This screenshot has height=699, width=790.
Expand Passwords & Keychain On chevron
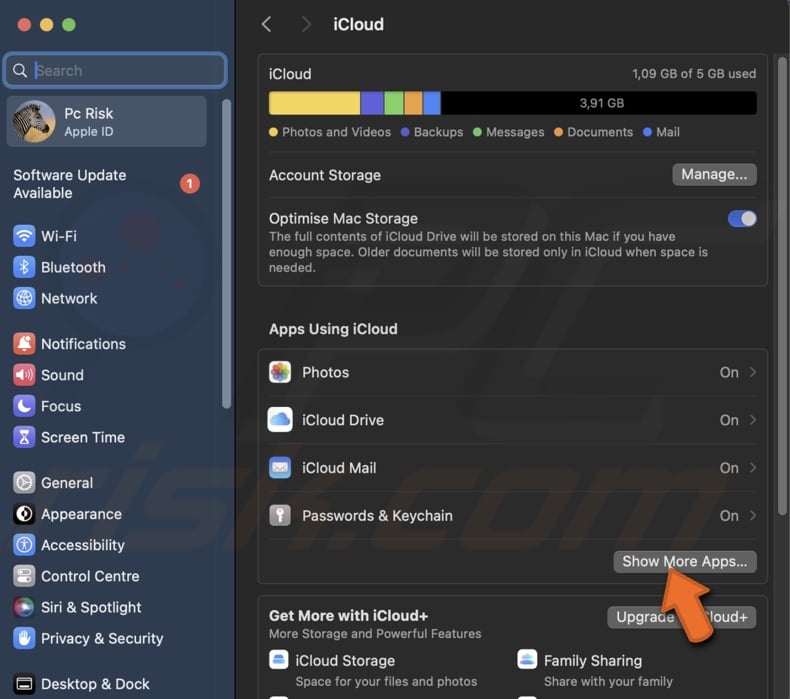coord(753,516)
